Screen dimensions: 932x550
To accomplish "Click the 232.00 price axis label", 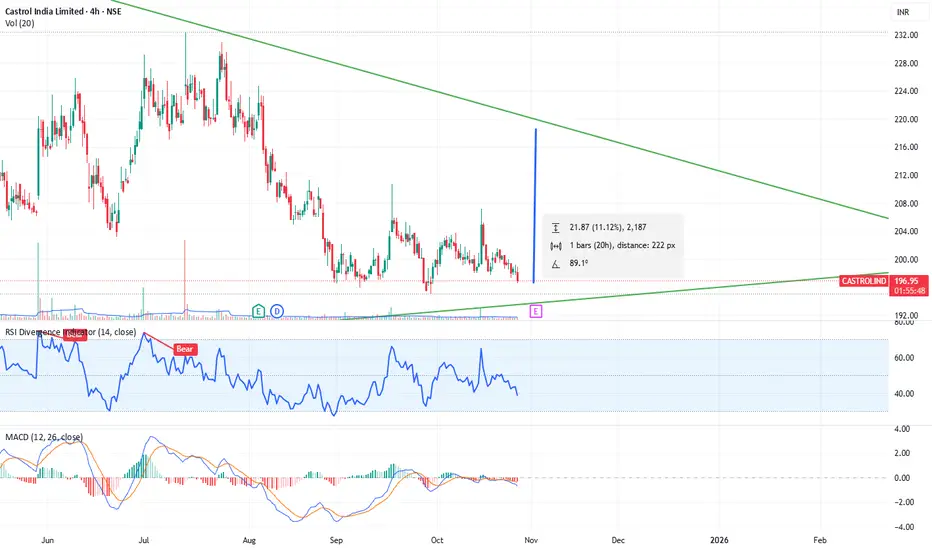I will 906,35.
